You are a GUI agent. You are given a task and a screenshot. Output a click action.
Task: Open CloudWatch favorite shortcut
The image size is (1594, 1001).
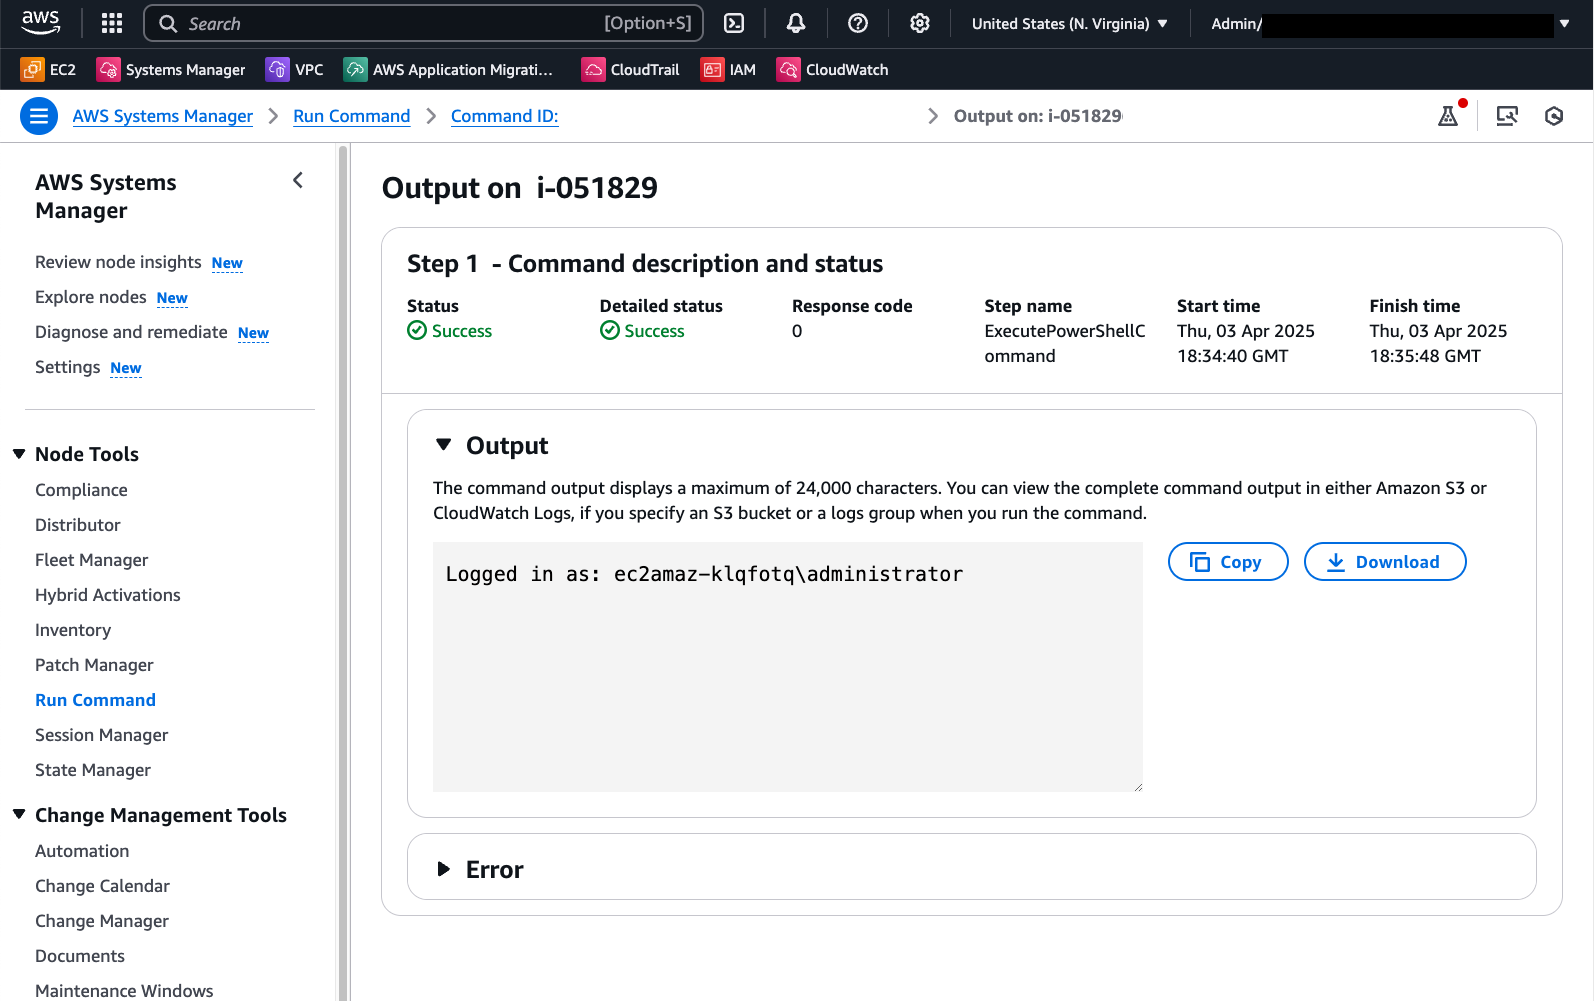(x=832, y=69)
